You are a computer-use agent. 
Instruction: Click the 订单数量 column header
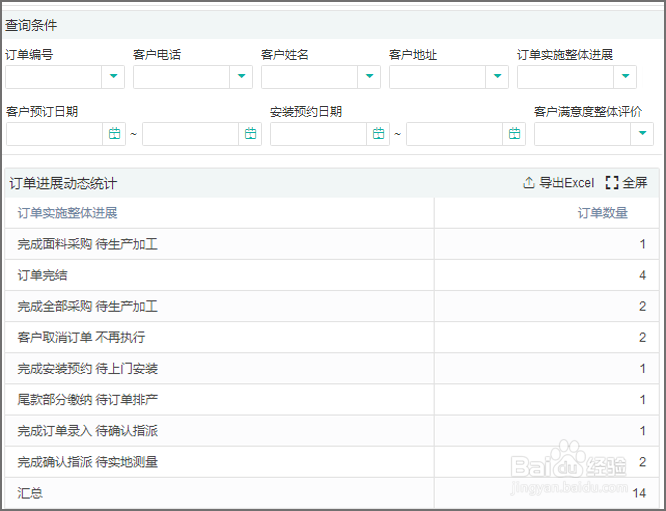coord(603,213)
